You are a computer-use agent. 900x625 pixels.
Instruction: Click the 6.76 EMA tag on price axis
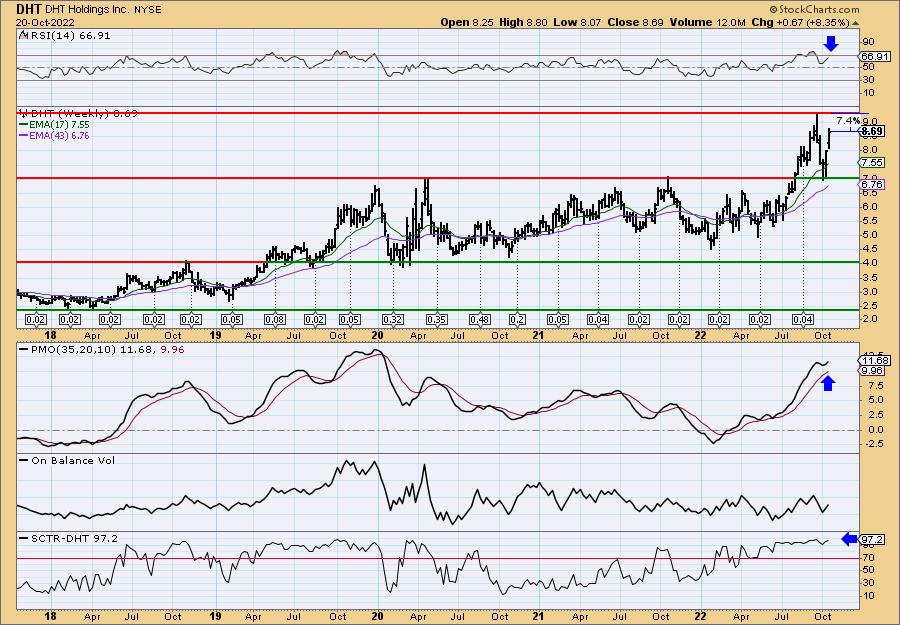[872, 184]
